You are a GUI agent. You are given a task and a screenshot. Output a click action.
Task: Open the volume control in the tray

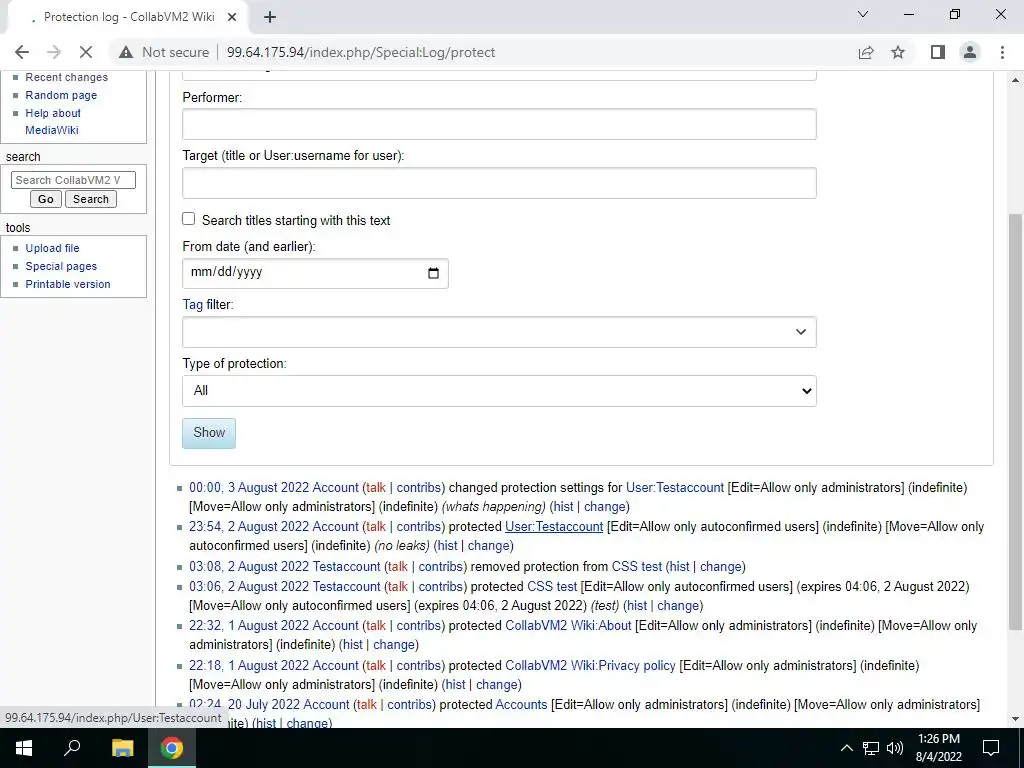click(895, 748)
